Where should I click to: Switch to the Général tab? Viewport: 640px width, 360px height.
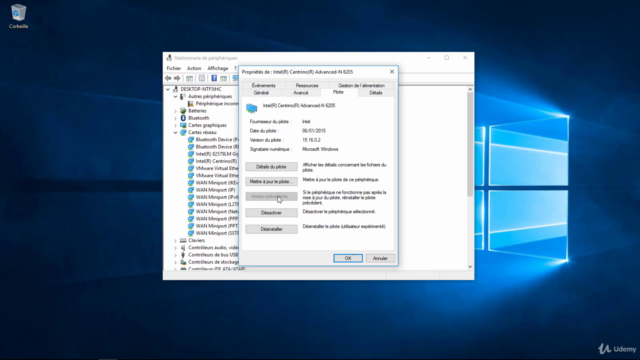[x=261, y=93]
